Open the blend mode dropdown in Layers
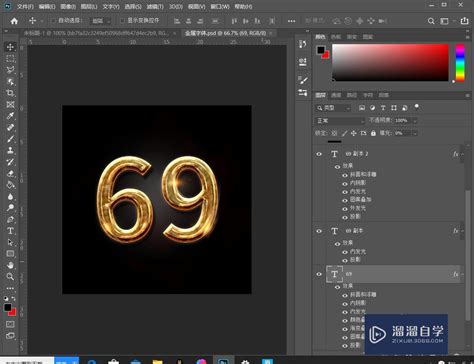 coord(340,121)
